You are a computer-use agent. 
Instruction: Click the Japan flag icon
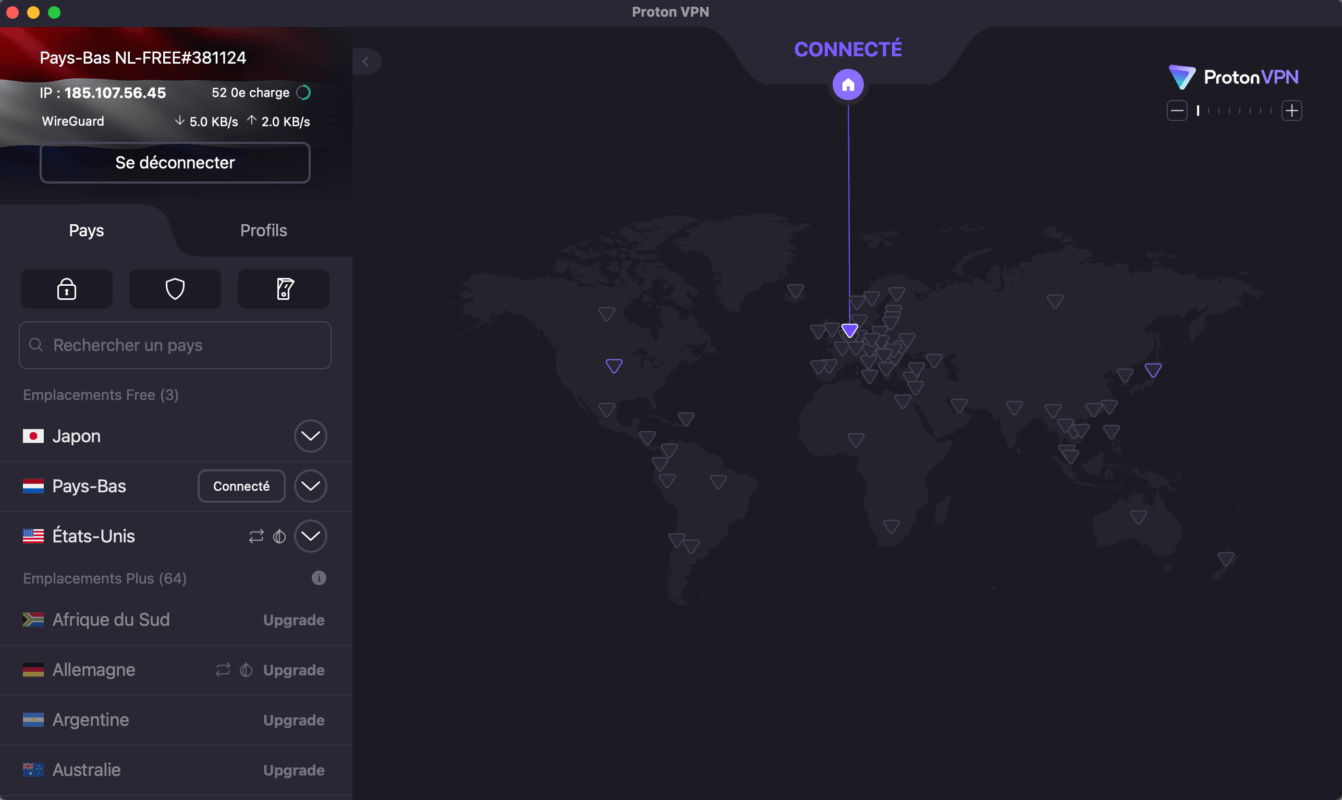point(33,436)
